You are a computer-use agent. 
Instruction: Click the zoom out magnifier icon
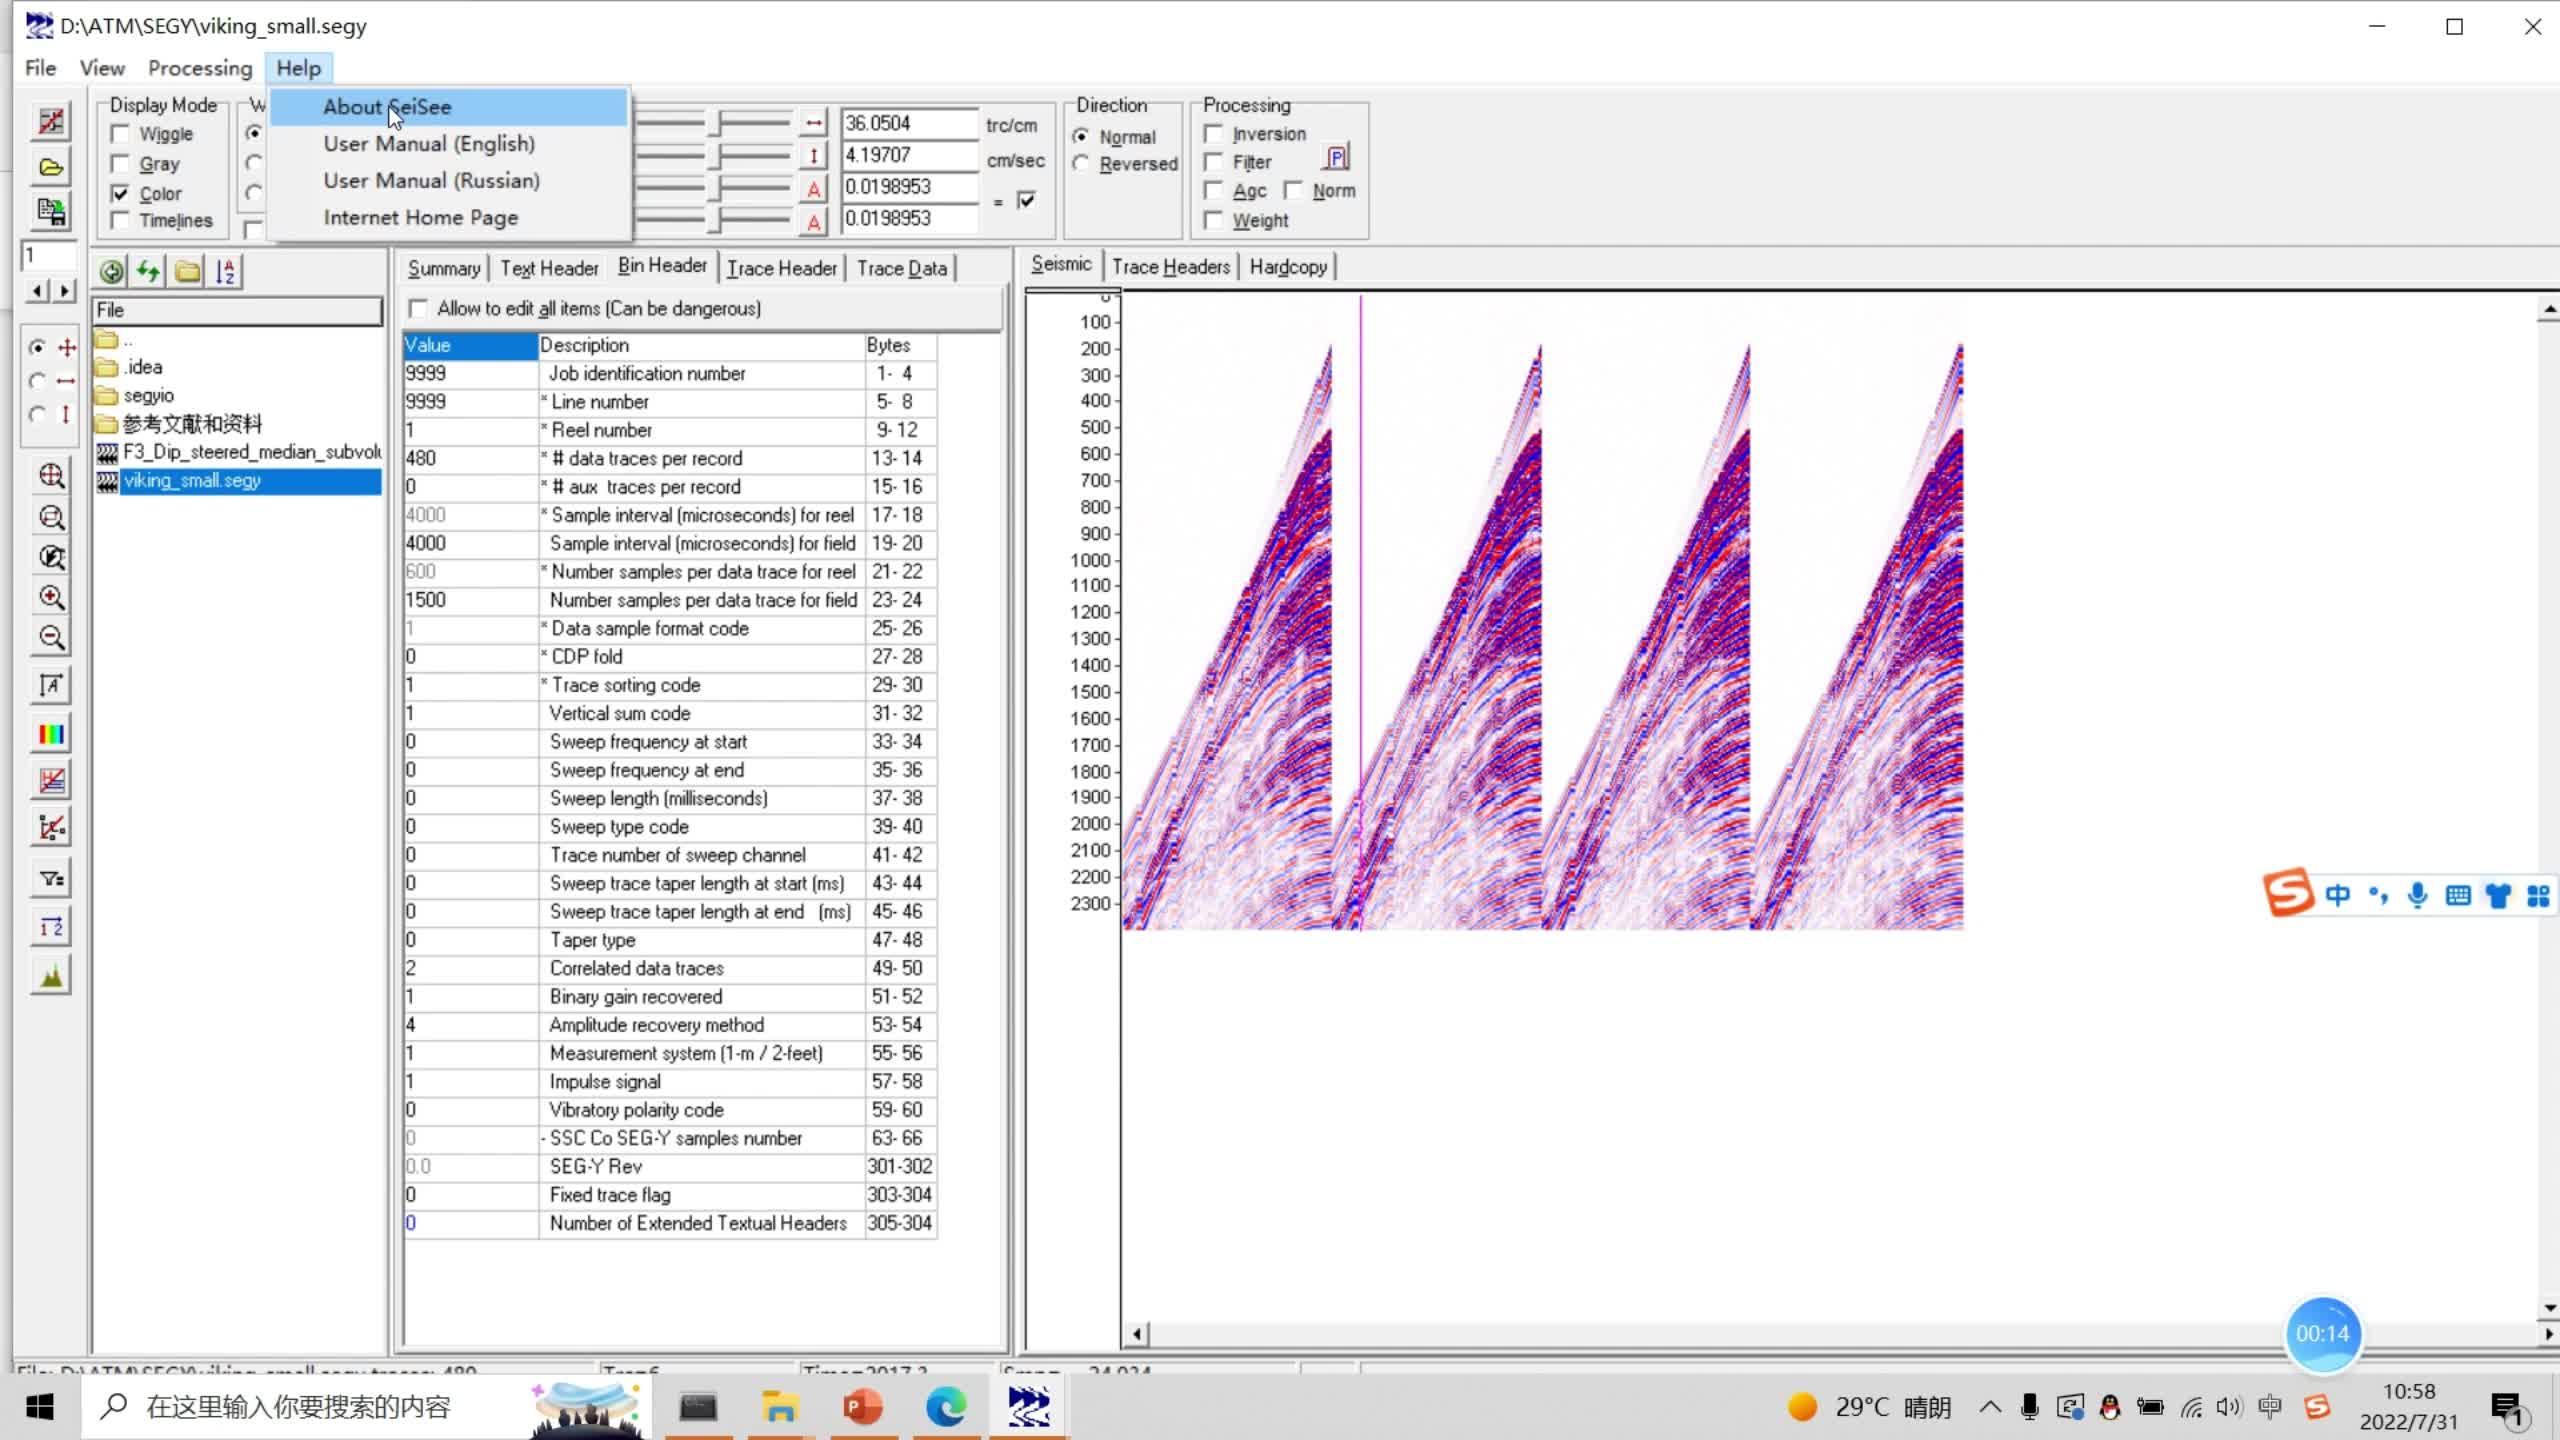point(51,637)
